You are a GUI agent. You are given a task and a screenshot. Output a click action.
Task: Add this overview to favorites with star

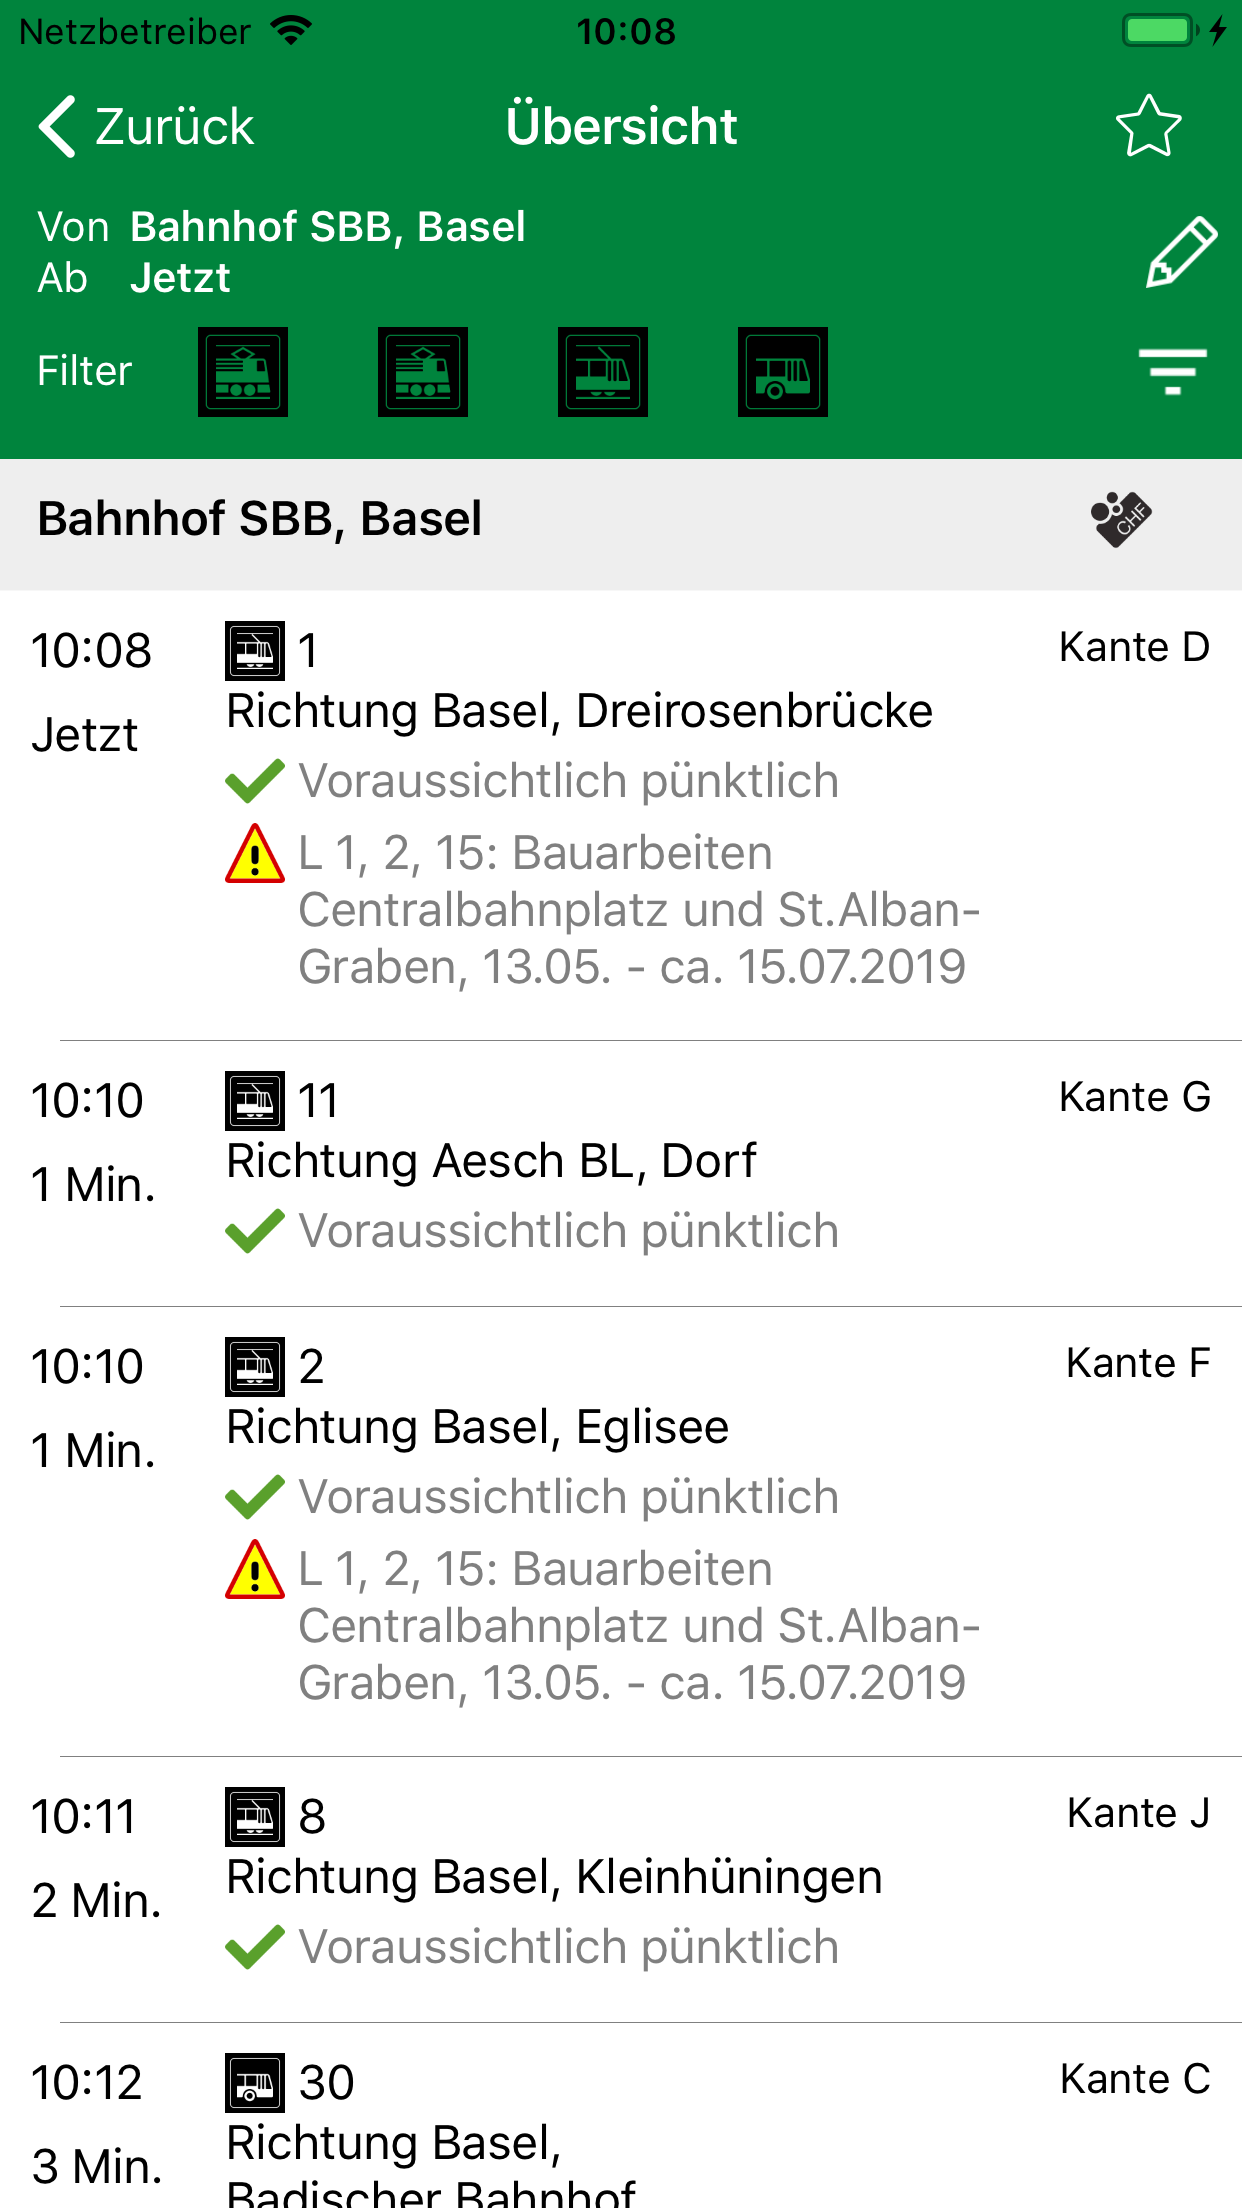1148,127
